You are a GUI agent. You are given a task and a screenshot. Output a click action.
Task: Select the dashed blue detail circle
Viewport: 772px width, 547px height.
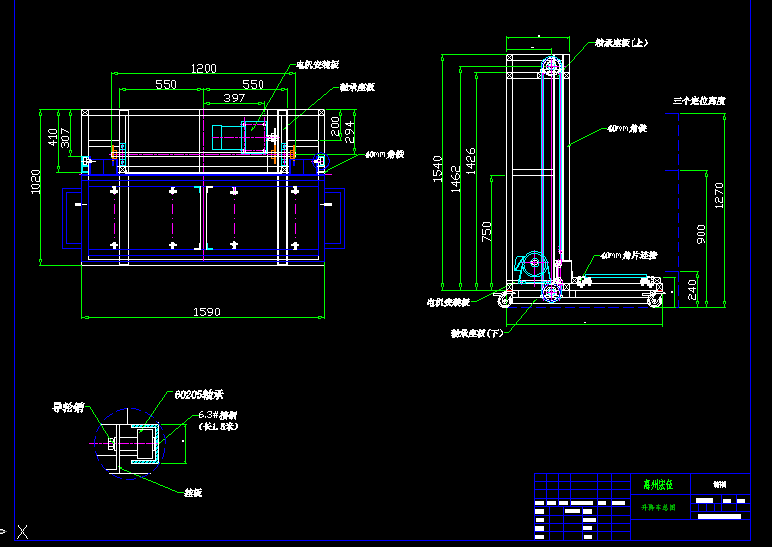[x=129, y=444]
